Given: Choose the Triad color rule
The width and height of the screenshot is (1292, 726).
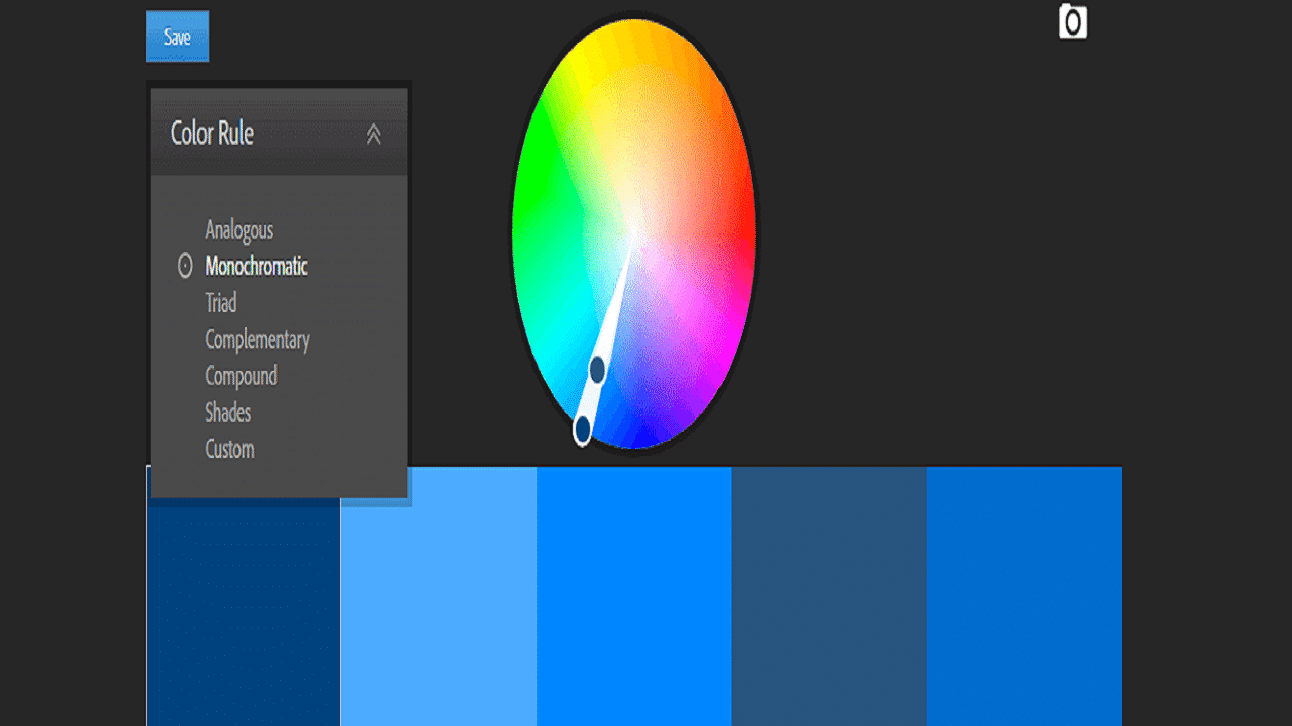Looking at the screenshot, I should [x=221, y=303].
